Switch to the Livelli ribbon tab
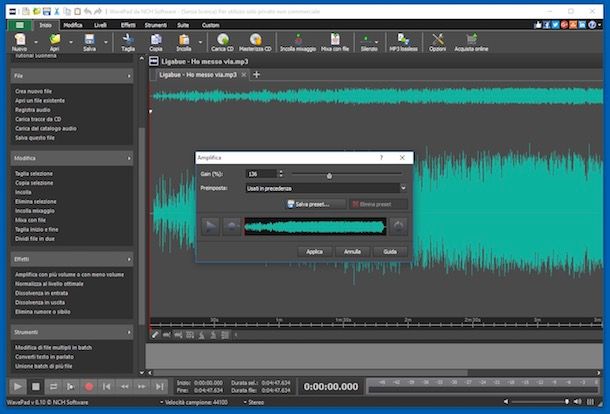This screenshot has height=414, width=610. pos(100,25)
